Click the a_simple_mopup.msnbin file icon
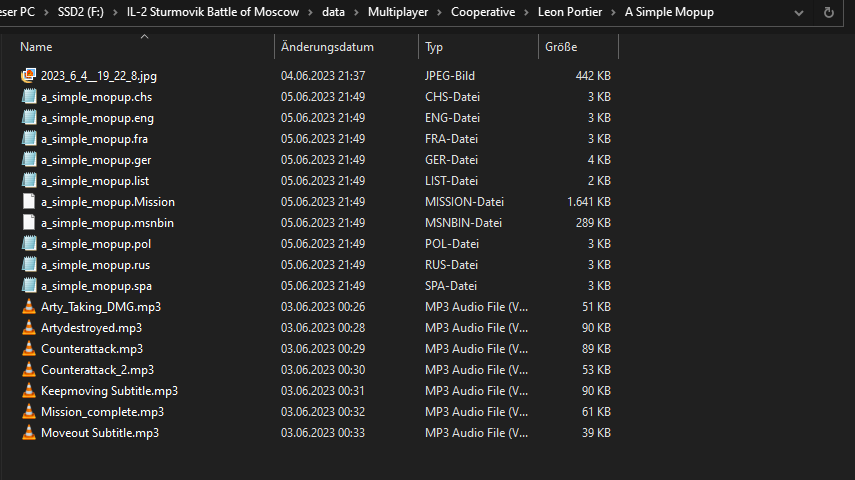The height and width of the screenshot is (480, 855). point(29,223)
